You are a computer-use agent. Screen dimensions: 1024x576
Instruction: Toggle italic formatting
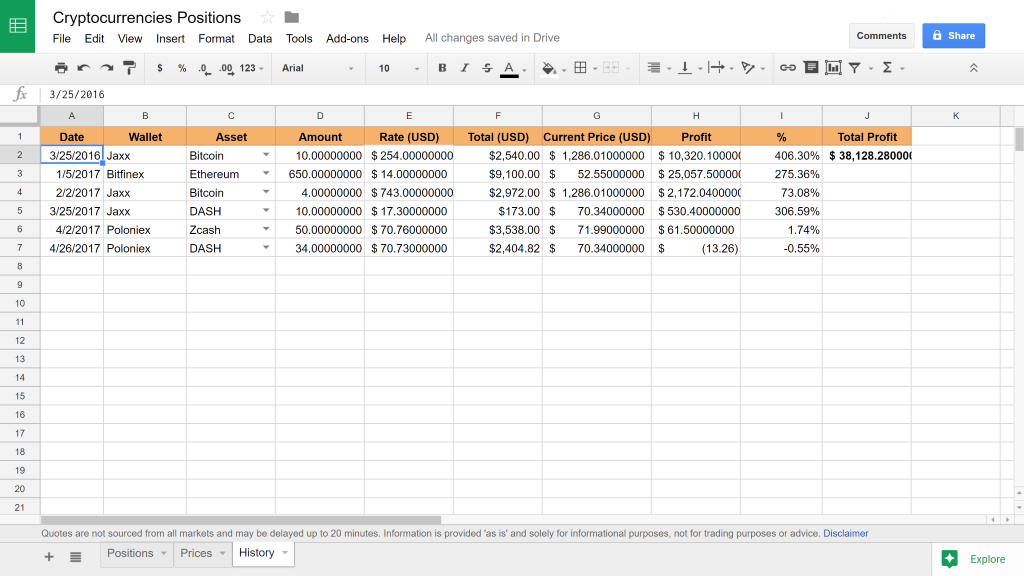tap(464, 68)
